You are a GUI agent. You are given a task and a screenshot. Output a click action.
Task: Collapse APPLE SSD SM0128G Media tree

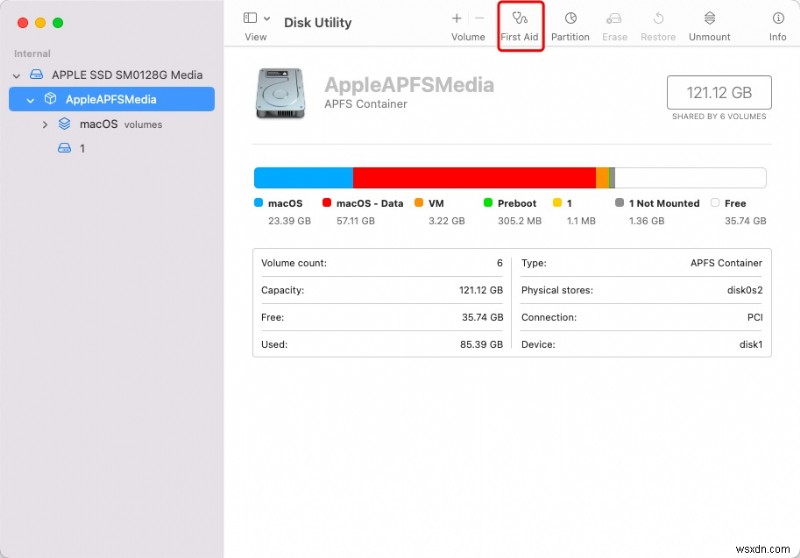click(x=16, y=75)
